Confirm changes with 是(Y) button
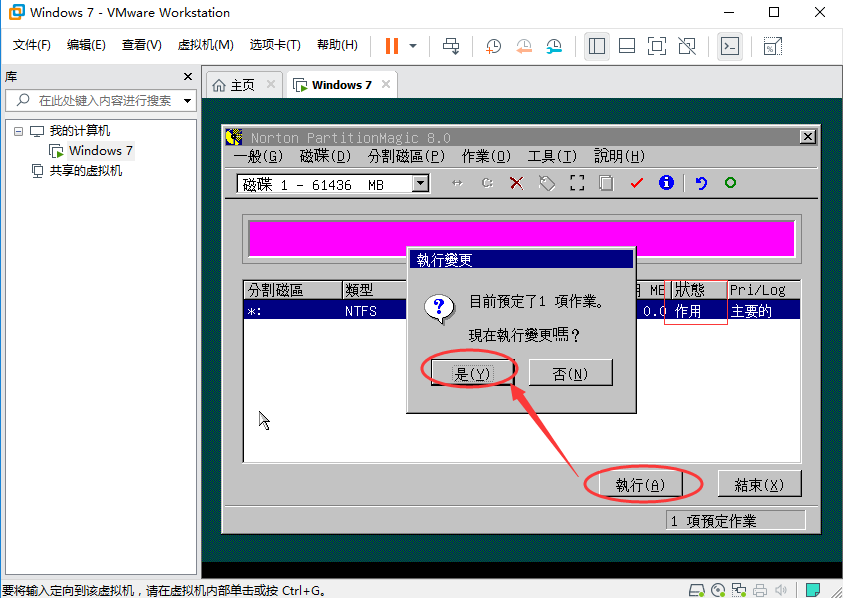Screen dimensions: 843x598 click(x=472, y=373)
